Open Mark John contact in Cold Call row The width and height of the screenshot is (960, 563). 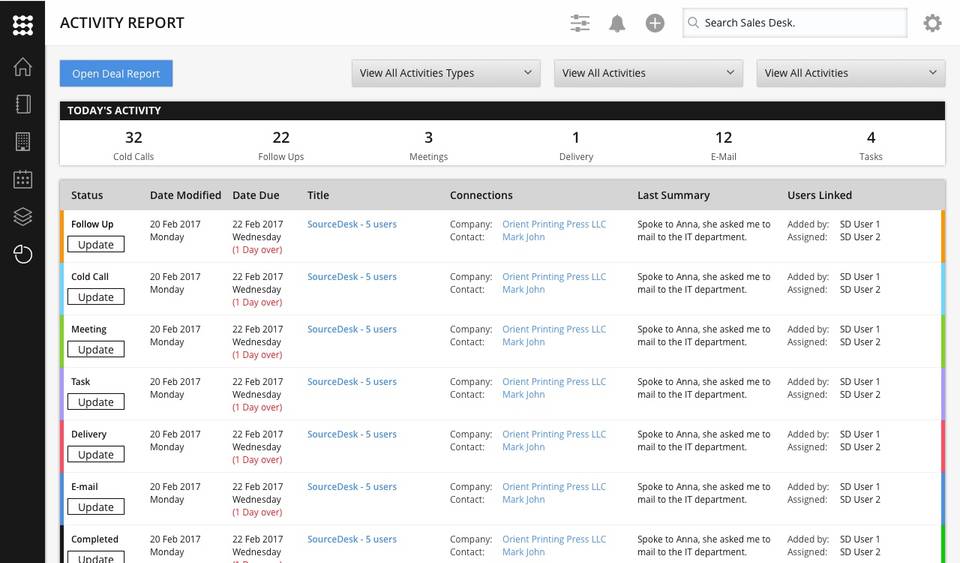coord(523,289)
